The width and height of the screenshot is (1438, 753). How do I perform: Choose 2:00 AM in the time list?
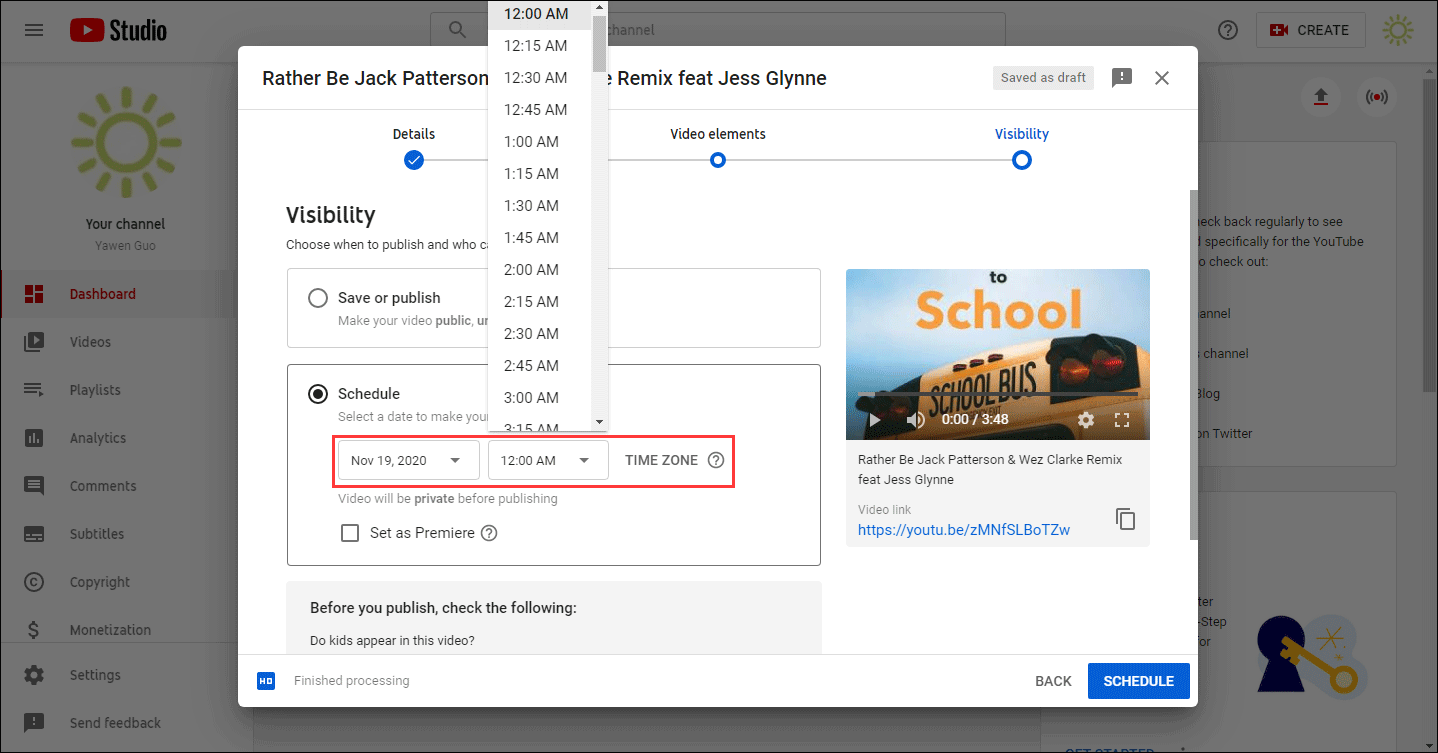point(540,270)
